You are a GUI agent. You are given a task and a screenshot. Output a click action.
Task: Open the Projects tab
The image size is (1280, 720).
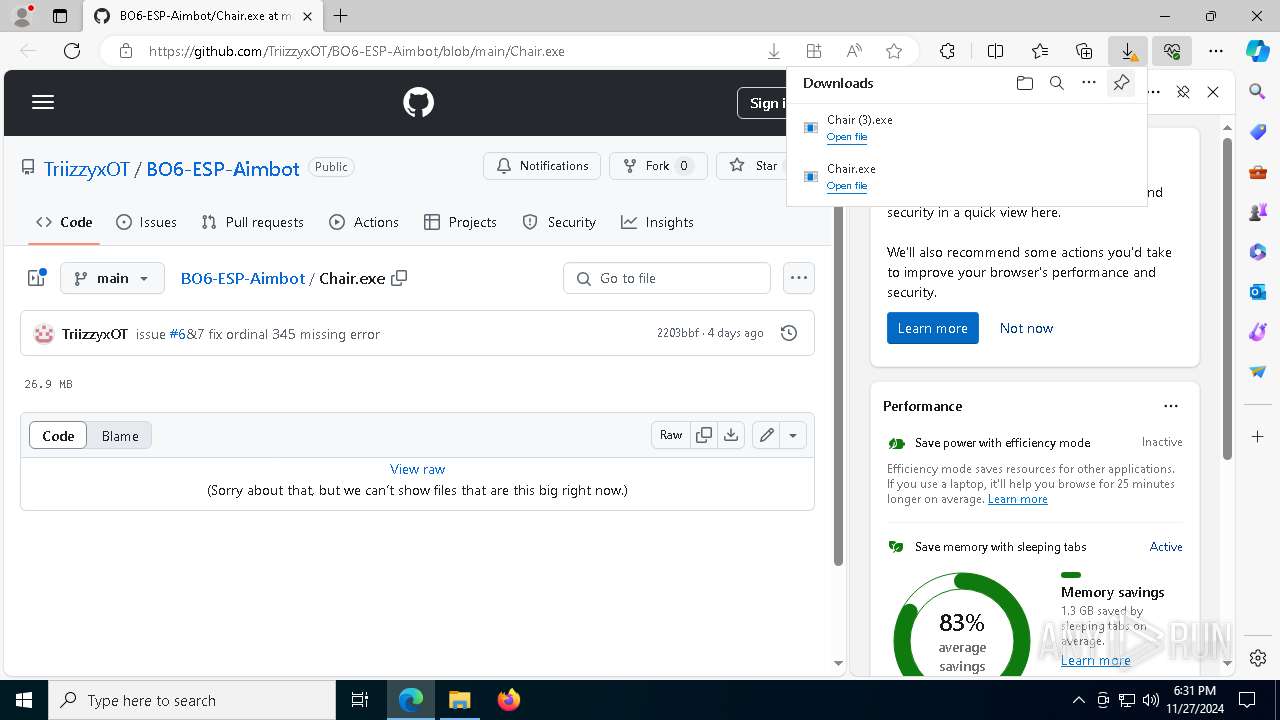pyautogui.click(x=460, y=222)
